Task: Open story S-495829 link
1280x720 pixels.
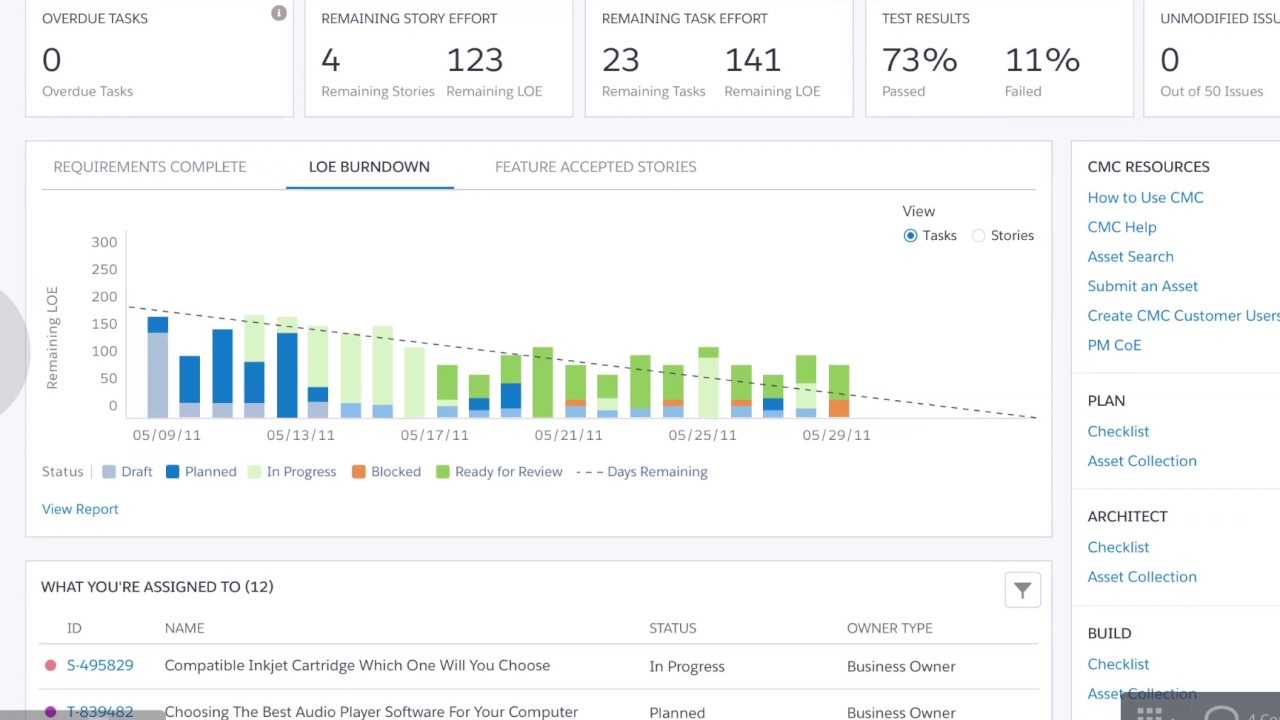Action: [100, 665]
